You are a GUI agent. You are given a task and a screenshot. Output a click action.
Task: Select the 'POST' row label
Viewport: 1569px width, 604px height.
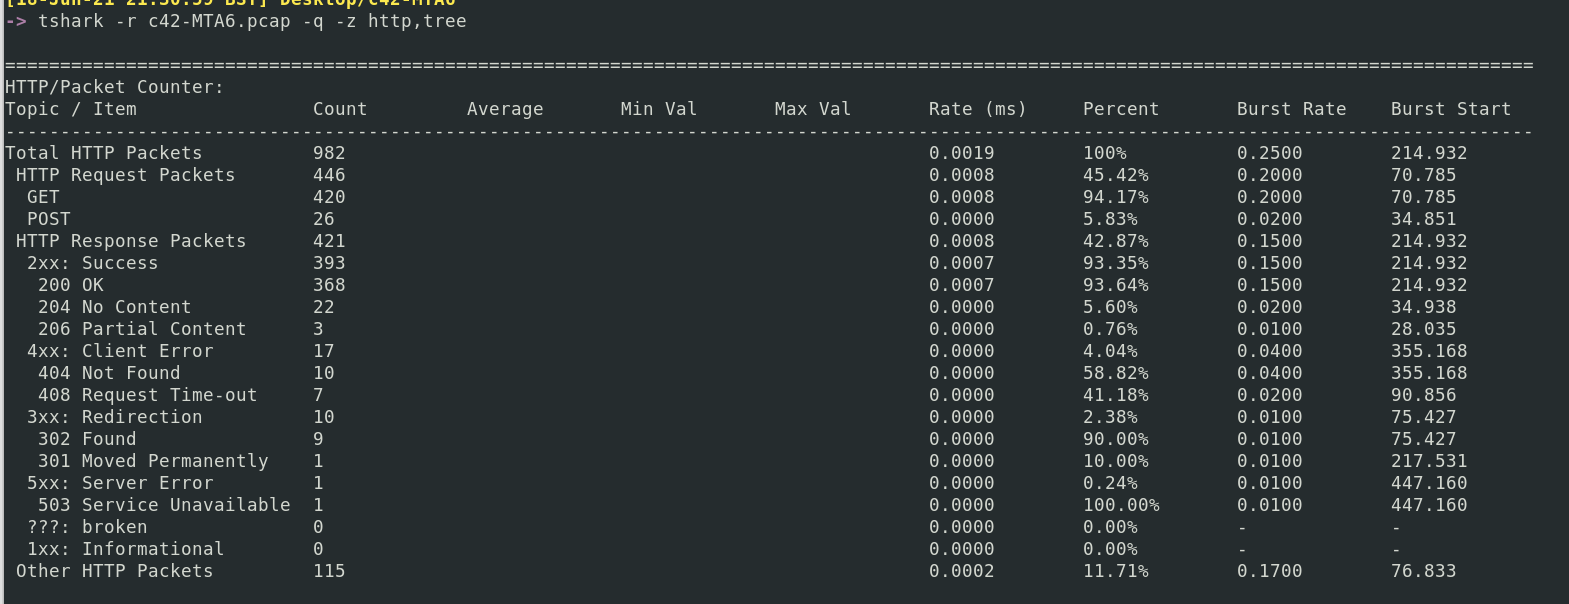coord(48,219)
